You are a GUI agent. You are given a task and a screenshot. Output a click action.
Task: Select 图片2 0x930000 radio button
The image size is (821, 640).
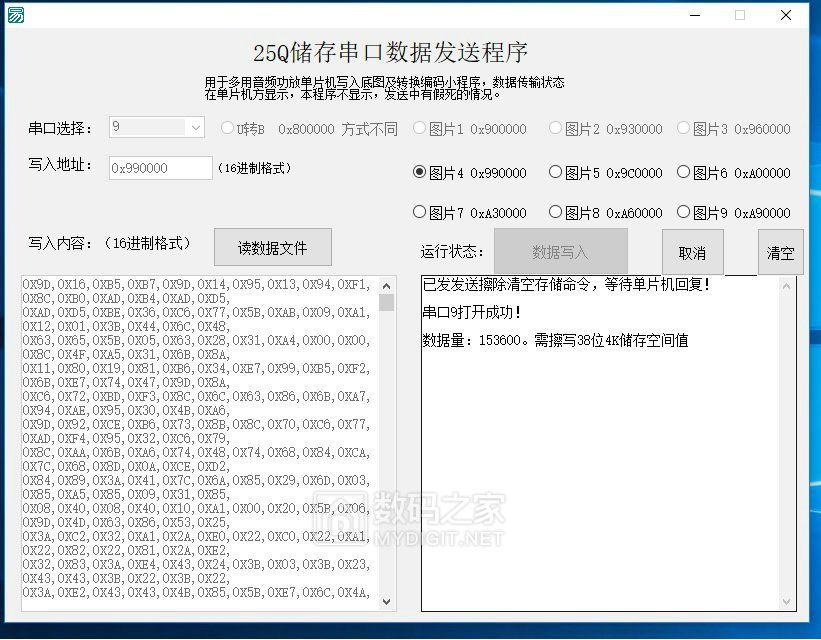[x=556, y=128]
